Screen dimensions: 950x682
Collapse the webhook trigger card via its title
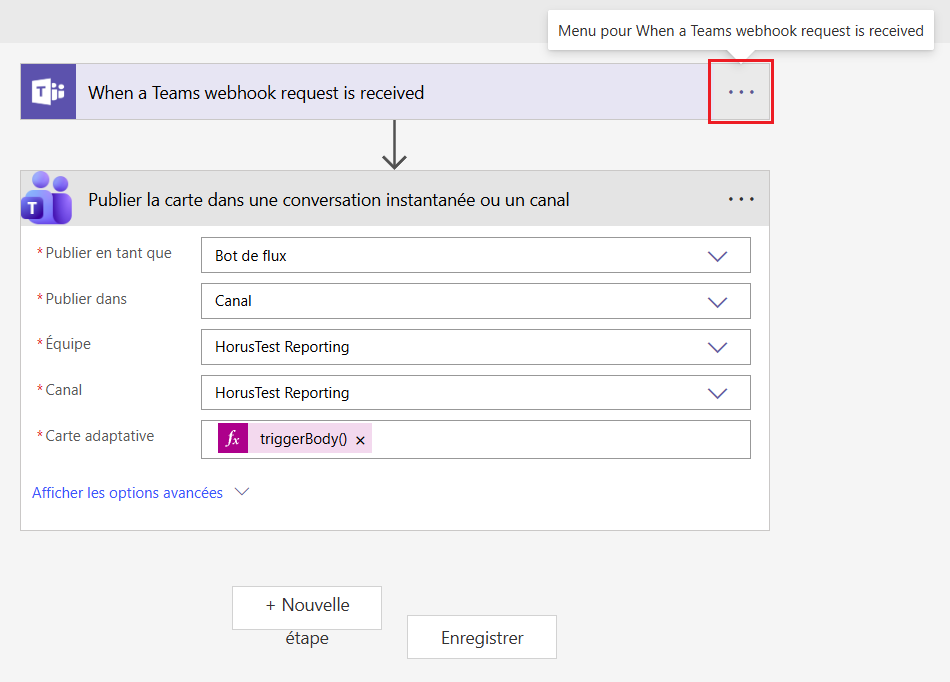pyautogui.click(x=256, y=93)
